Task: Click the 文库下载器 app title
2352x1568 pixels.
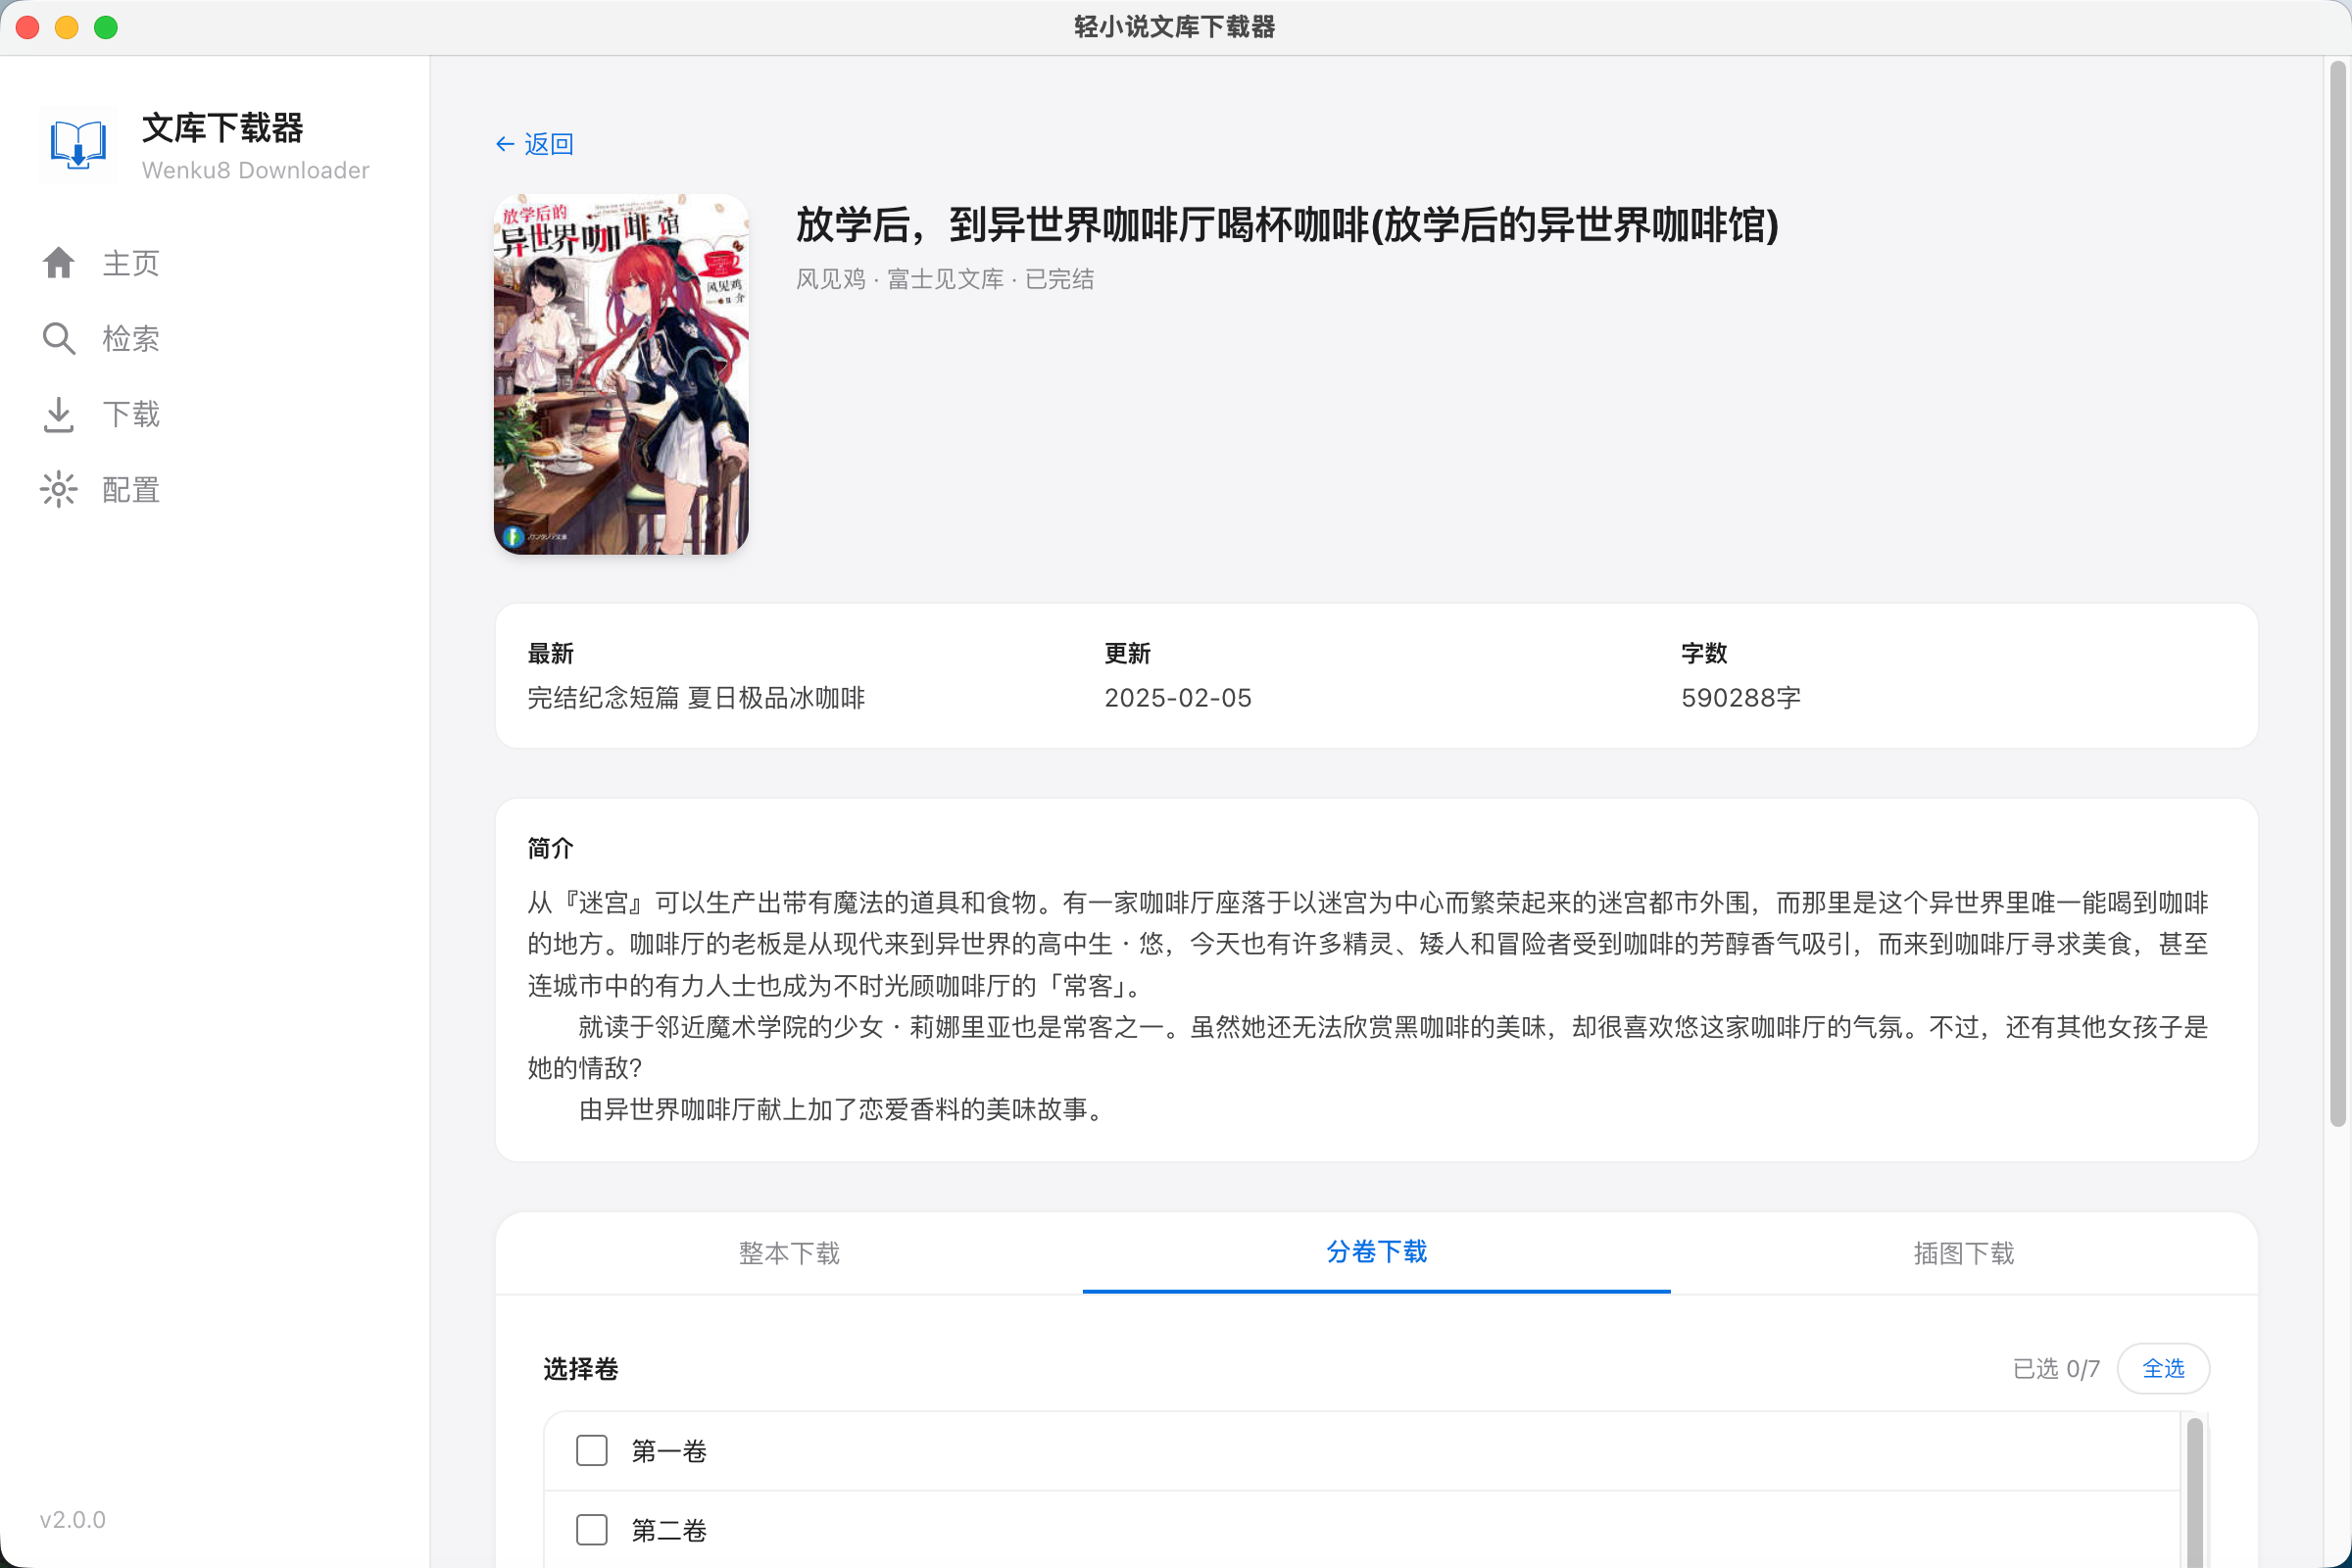Action: pos(223,128)
